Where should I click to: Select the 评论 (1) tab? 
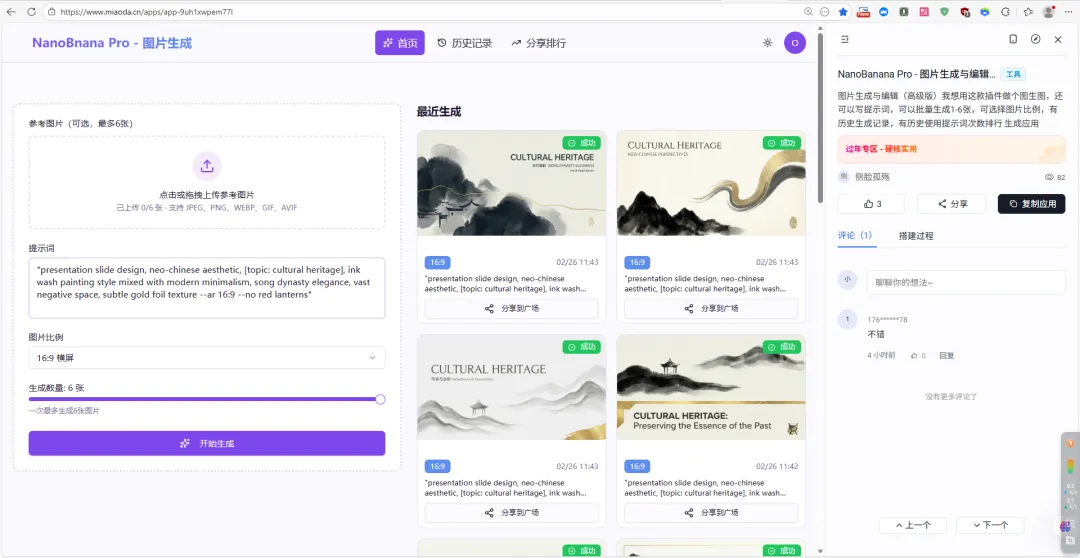(855, 236)
